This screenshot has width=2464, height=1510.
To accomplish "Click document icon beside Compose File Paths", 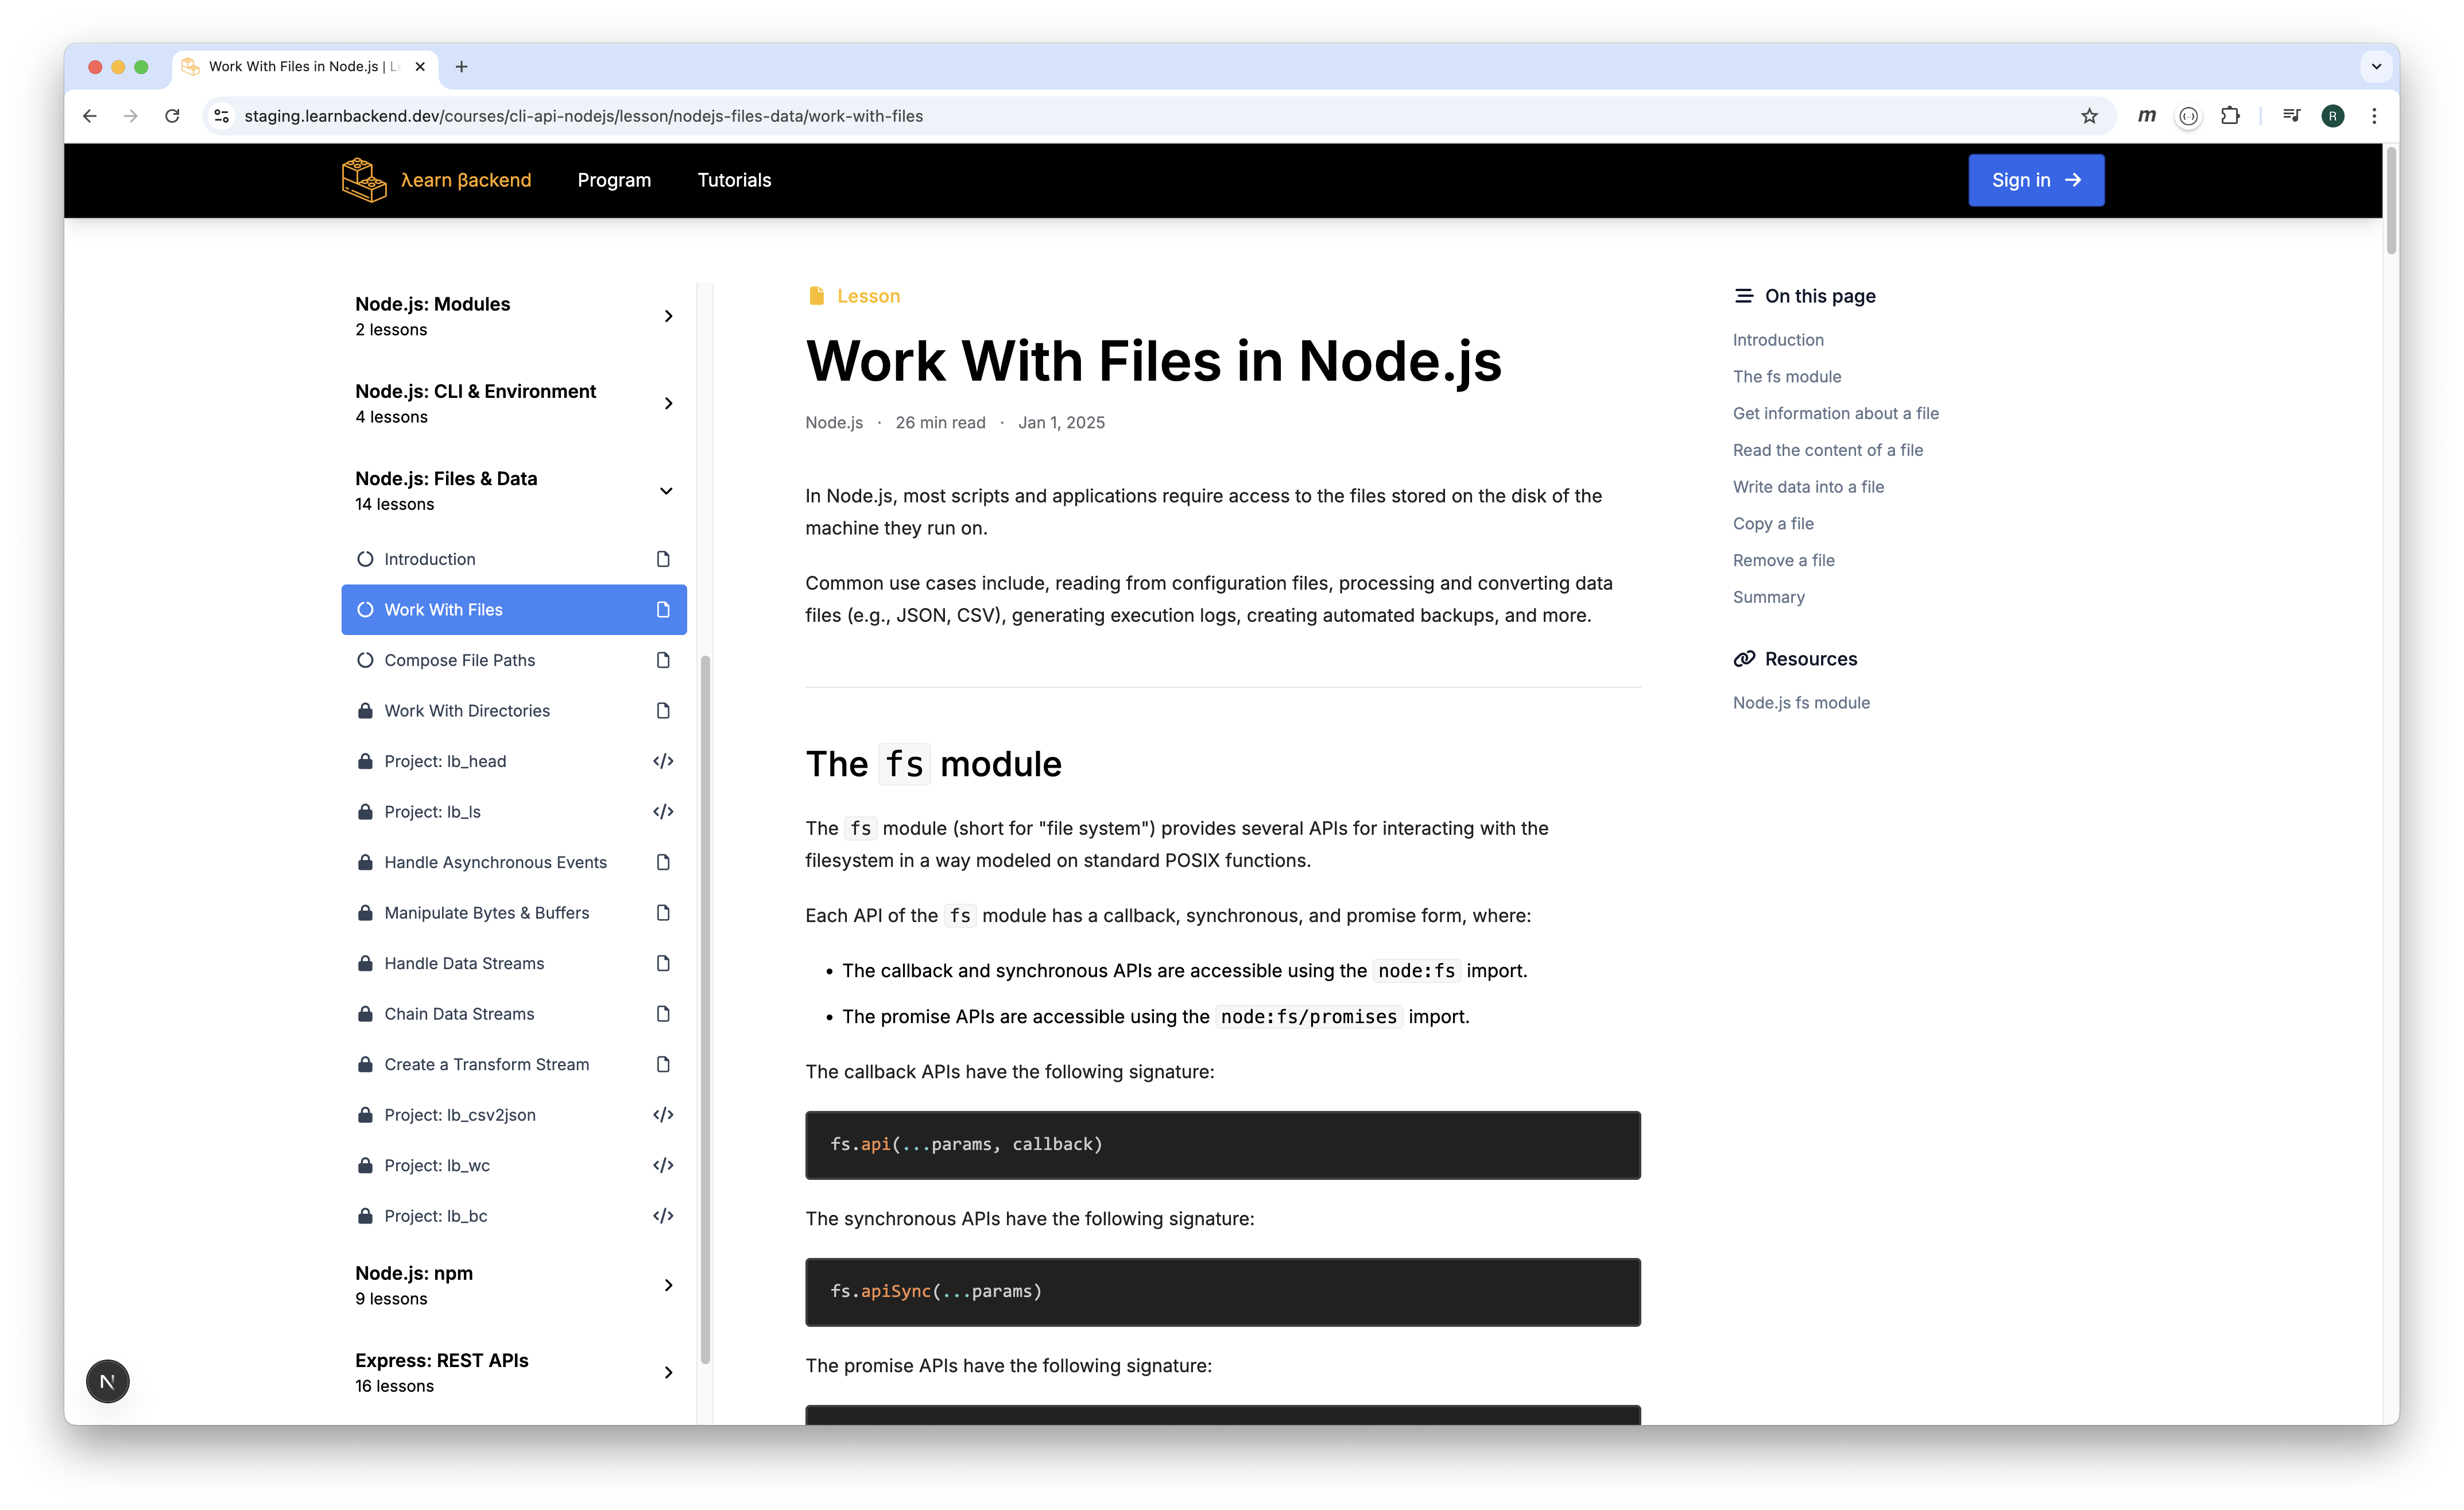I will coord(663,660).
